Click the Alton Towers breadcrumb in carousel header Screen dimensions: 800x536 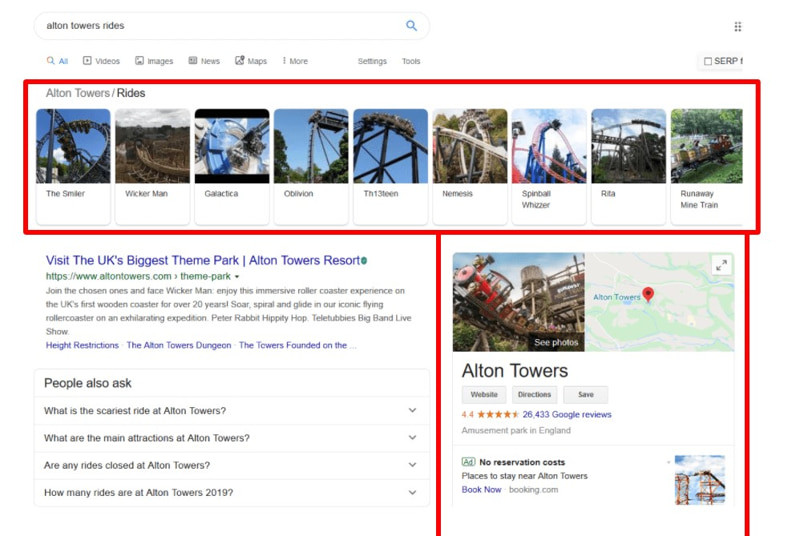pos(78,93)
